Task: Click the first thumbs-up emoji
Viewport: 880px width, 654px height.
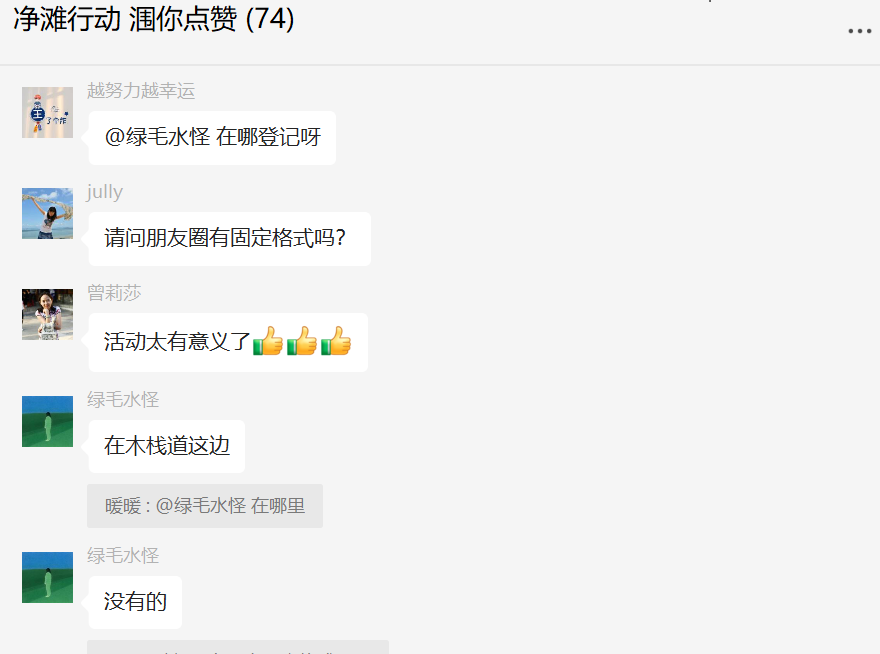Action: tap(268, 341)
